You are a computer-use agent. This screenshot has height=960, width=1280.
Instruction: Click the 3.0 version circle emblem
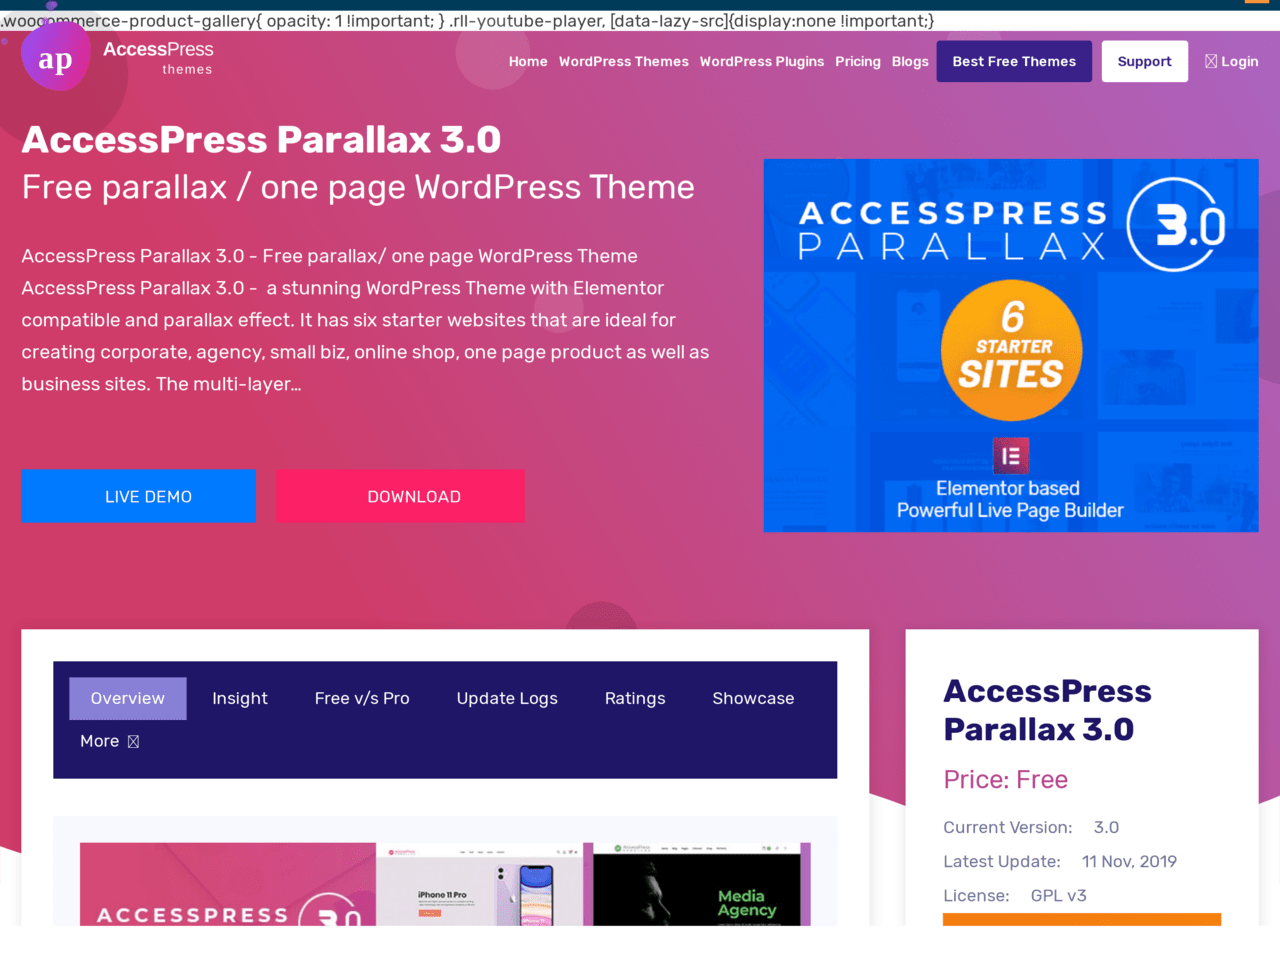[1177, 225]
